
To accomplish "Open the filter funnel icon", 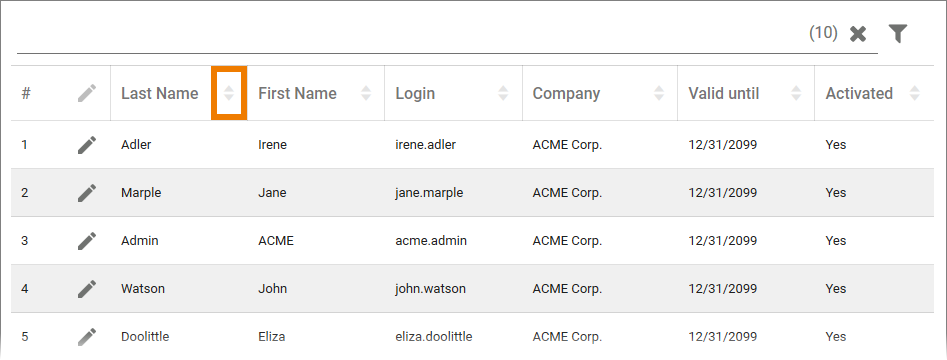I will pyautogui.click(x=898, y=34).
